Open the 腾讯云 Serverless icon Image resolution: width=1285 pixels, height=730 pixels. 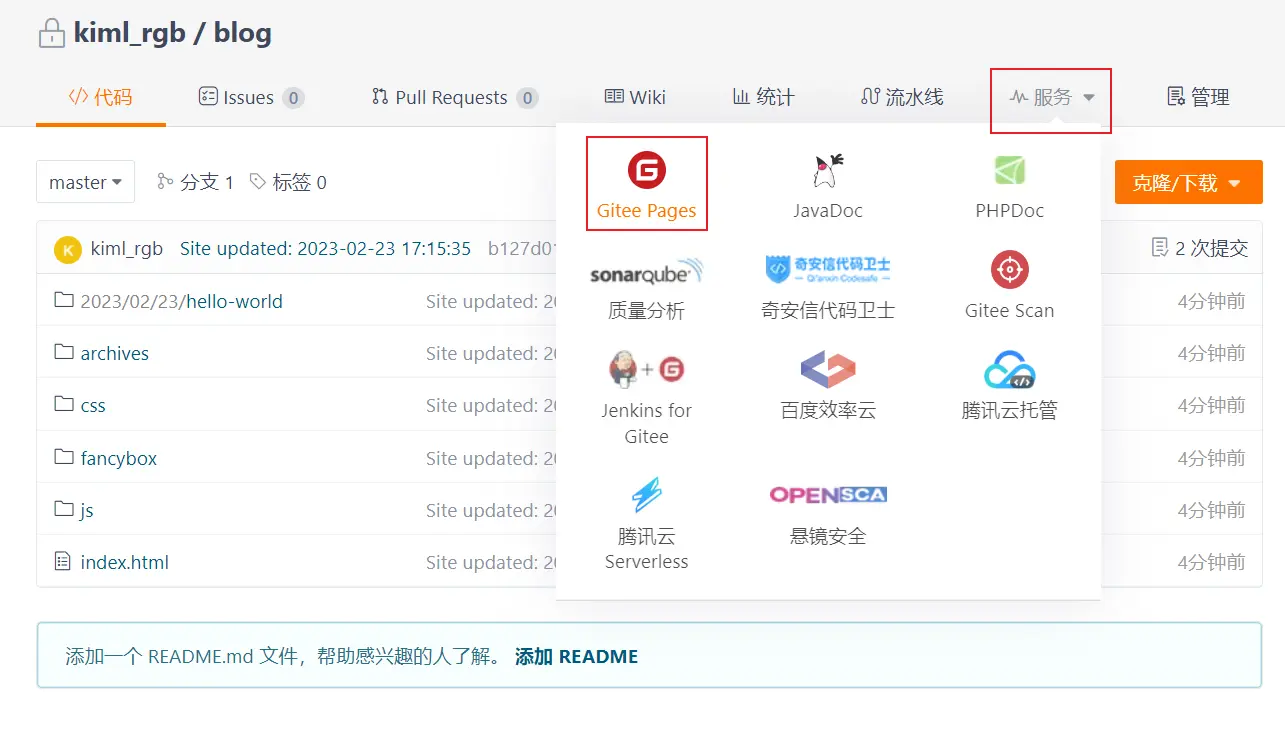point(646,495)
